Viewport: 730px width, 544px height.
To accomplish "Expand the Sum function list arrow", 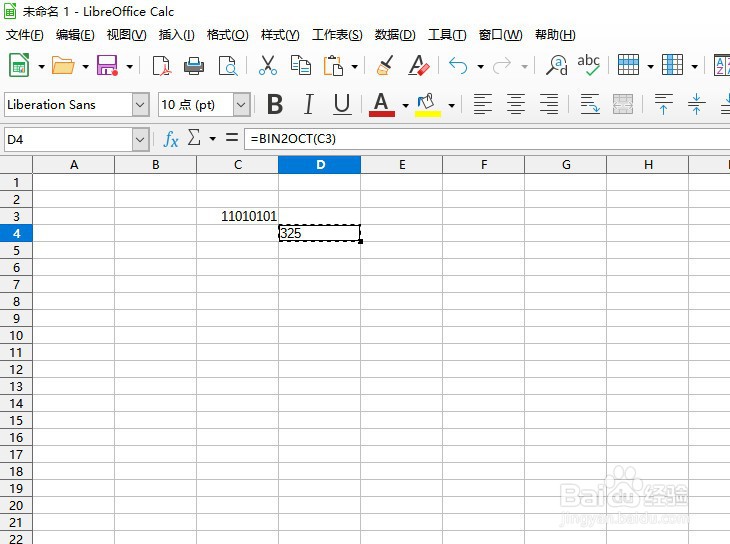I will tap(212, 138).
